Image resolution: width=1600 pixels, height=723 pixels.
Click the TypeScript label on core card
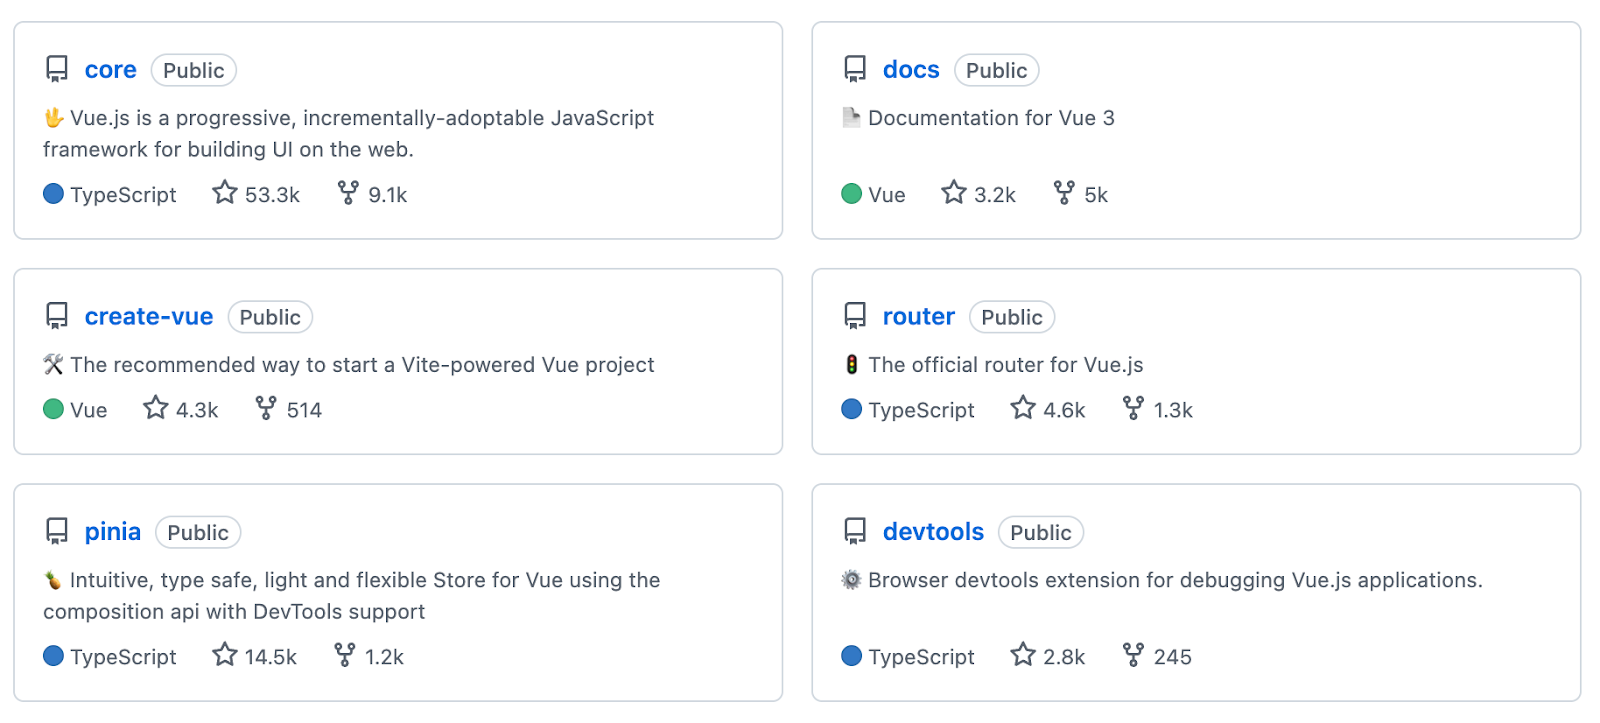[123, 195]
